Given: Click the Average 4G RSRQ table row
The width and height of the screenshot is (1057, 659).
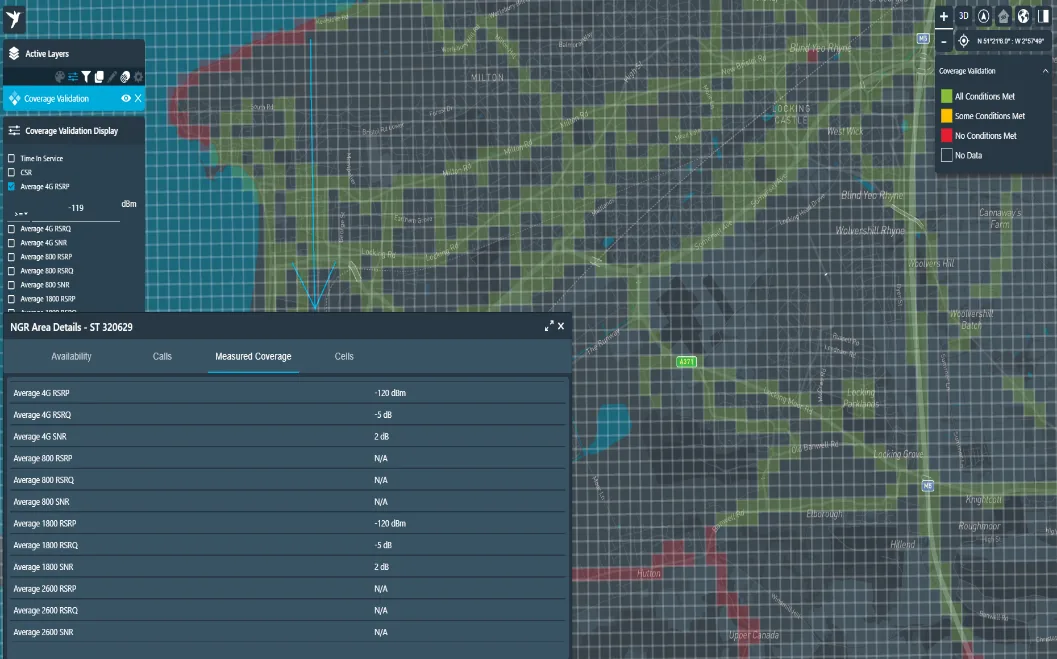Looking at the screenshot, I should [288, 415].
